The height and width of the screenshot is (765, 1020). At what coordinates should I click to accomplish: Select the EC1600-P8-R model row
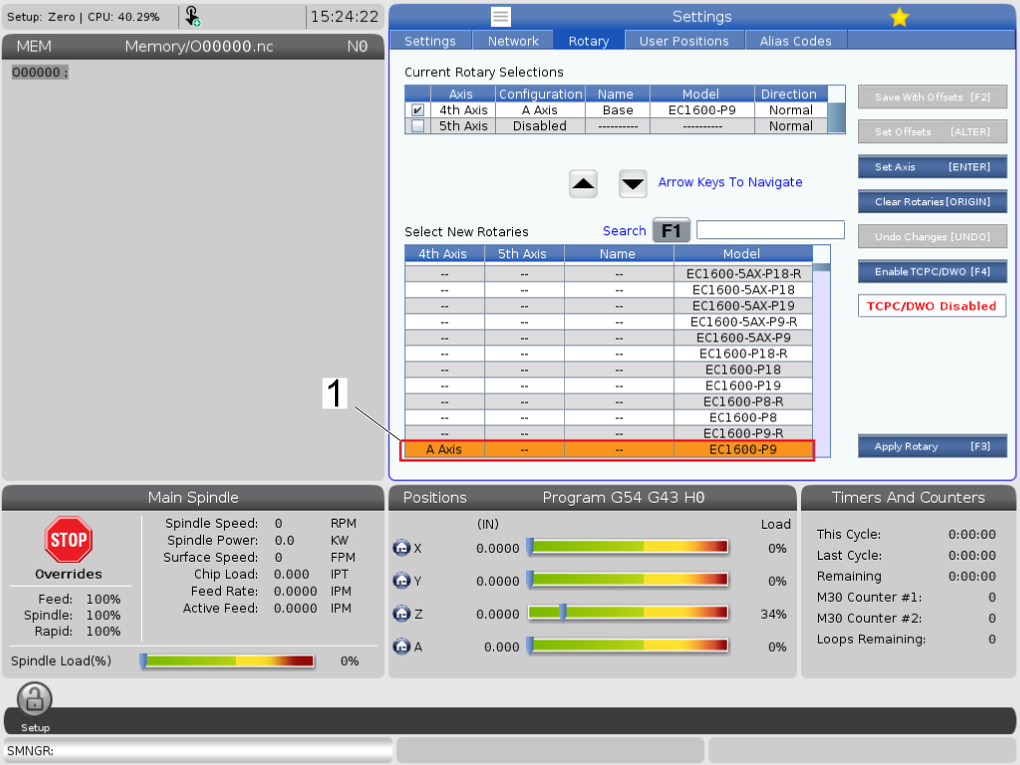click(609, 401)
